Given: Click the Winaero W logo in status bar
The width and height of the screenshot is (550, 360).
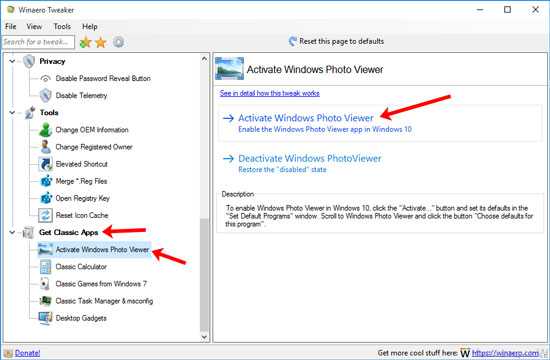Looking at the screenshot, I should pos(465,353).
